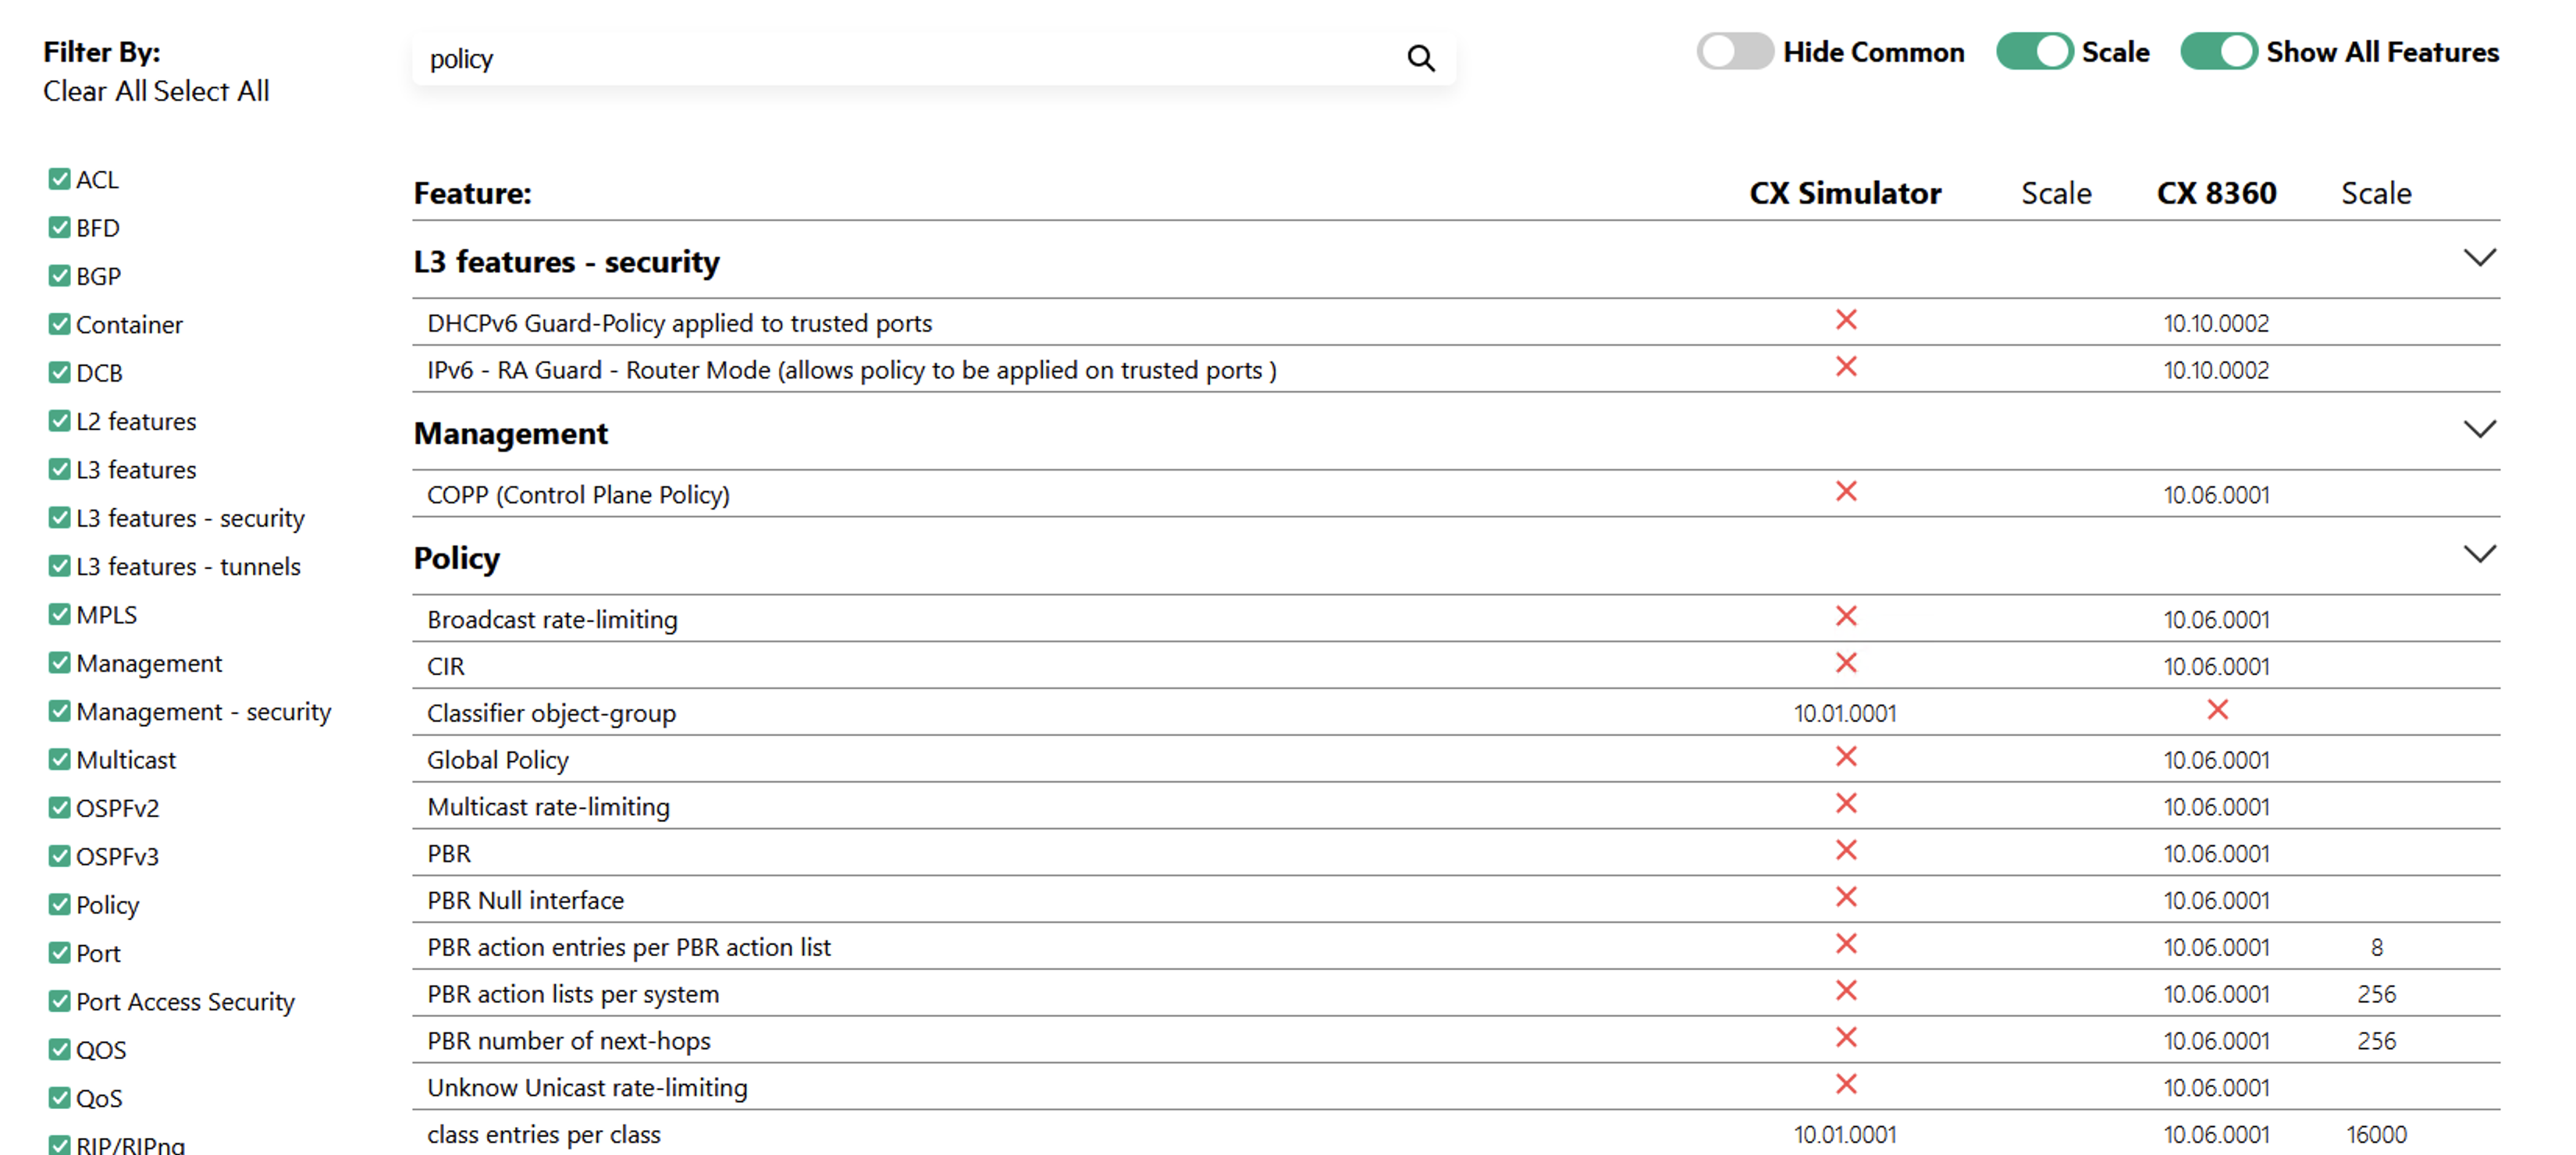Uncheck the Container filter checkbox
The height and width of the screenshot is (1155, 2576).
point(59,324)
